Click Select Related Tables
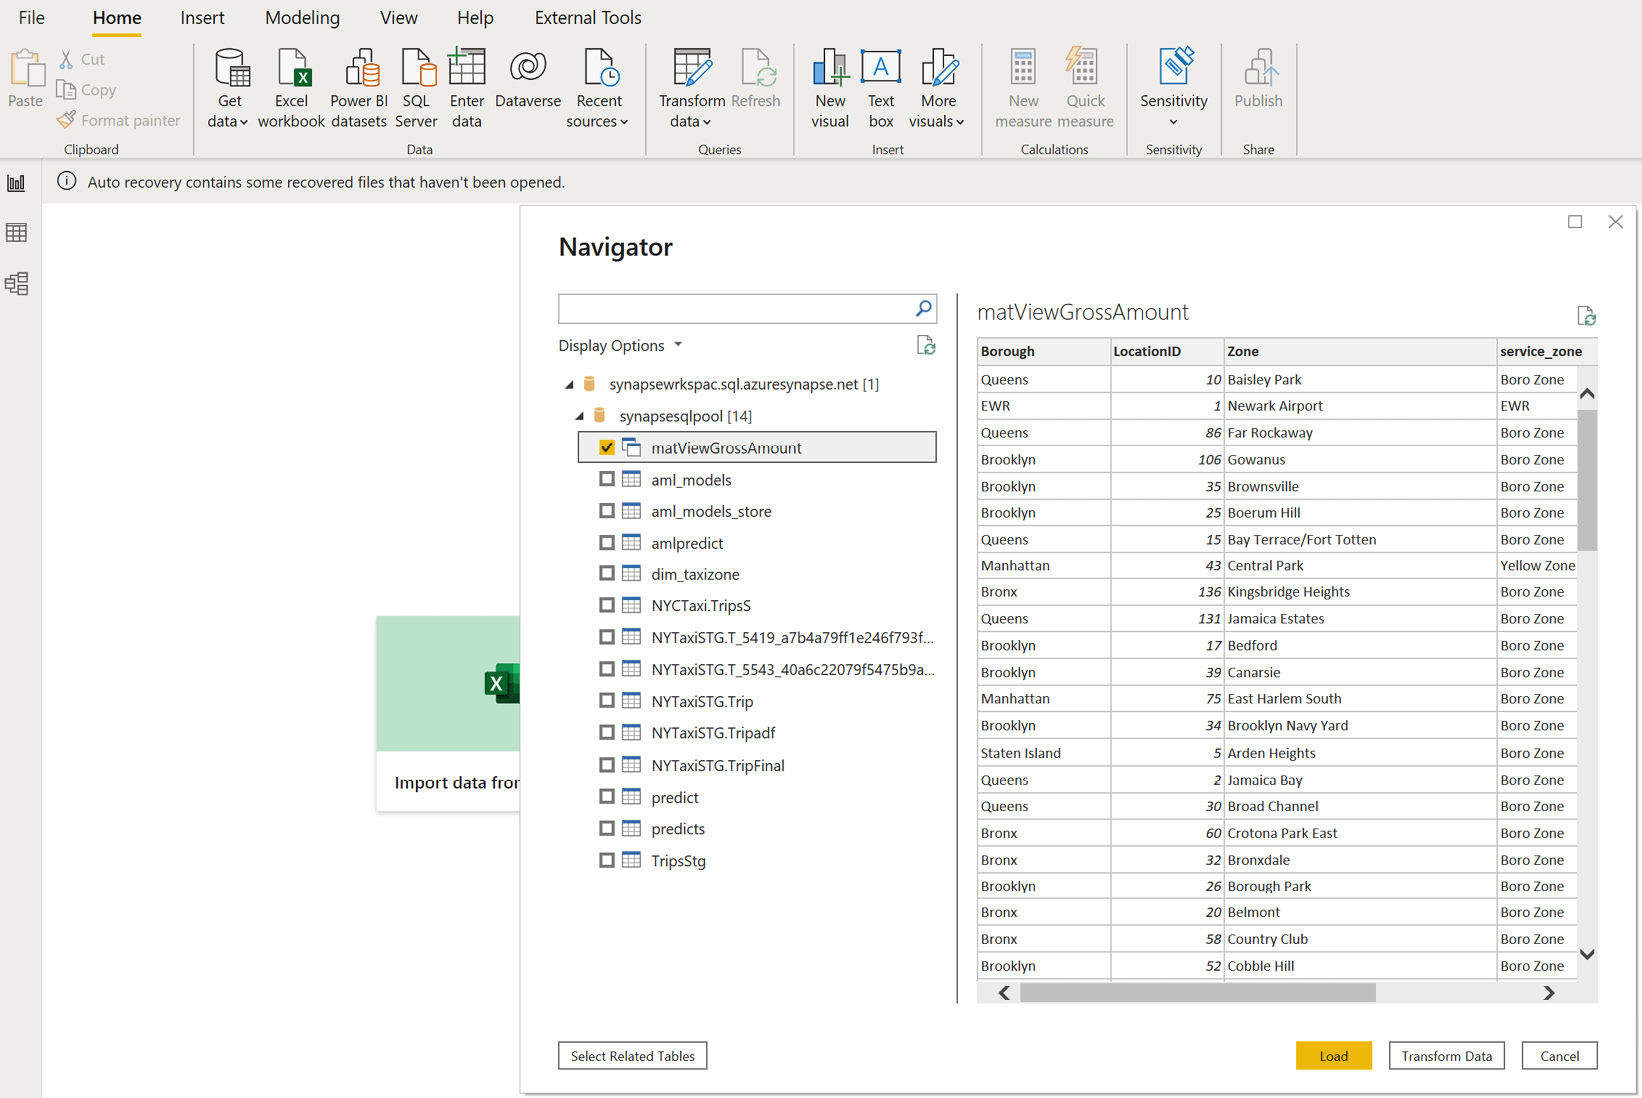 (632, 1056)
